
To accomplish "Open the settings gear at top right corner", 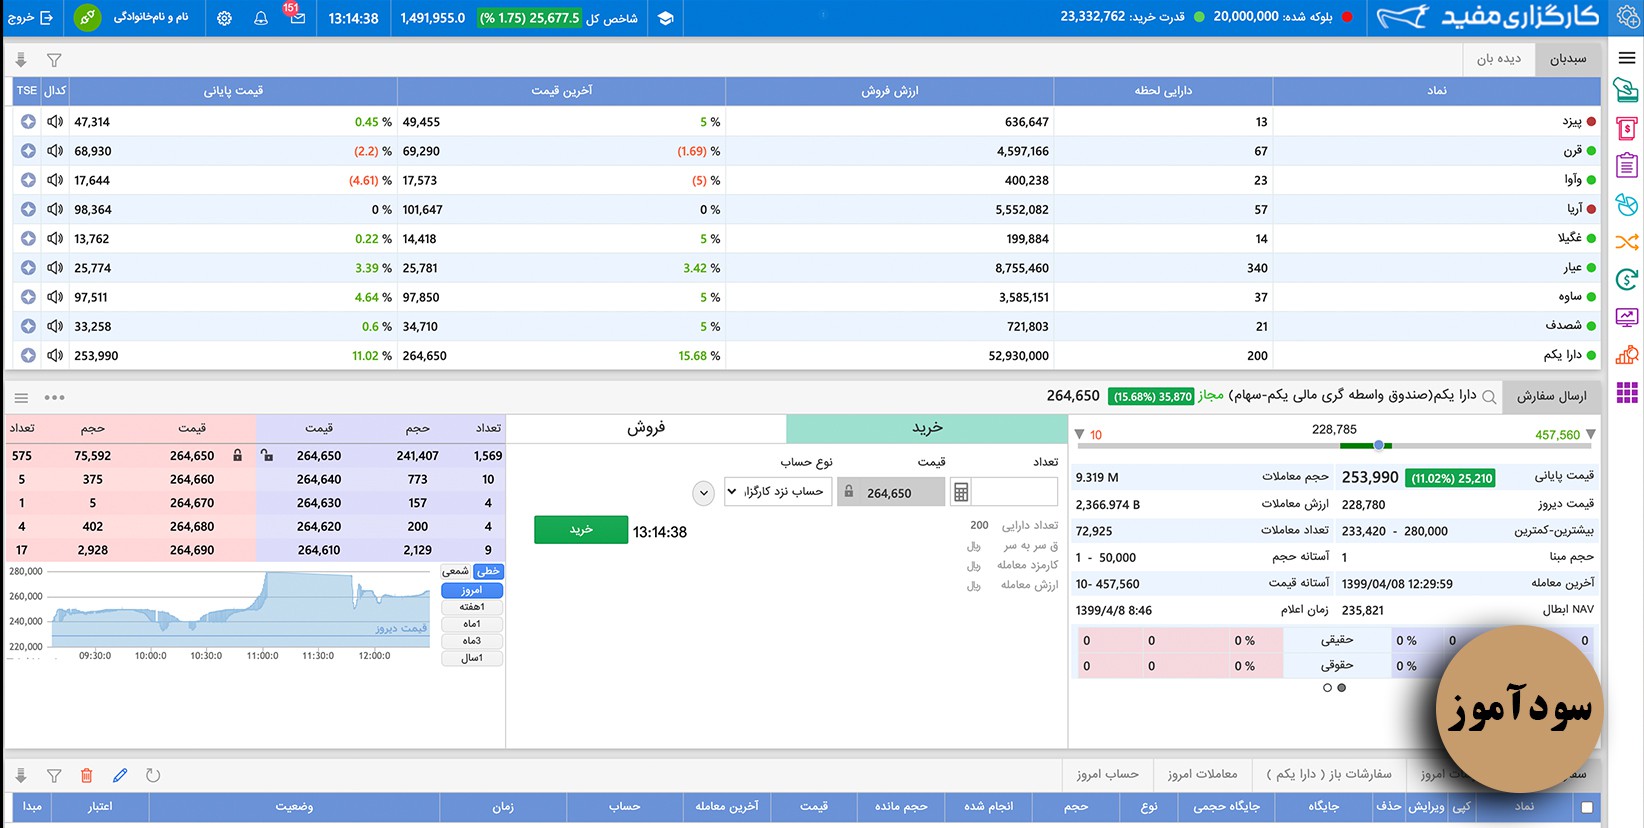I will tap(1628, 17).
